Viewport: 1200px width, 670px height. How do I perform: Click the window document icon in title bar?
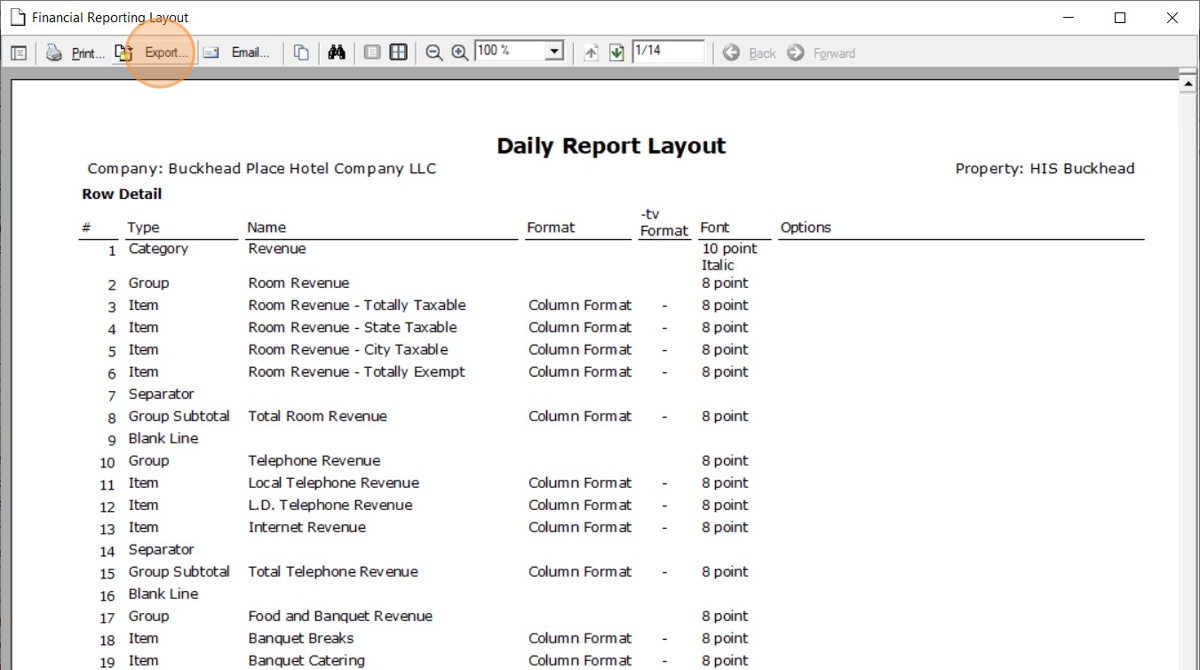pos(17,17)
